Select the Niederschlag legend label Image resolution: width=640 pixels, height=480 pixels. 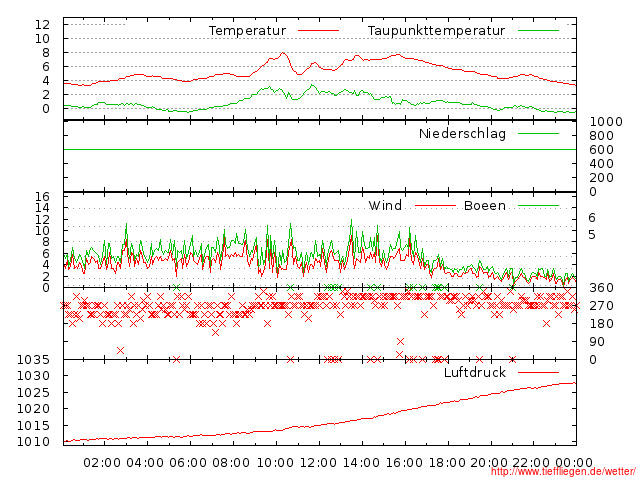tap(462, 133)
